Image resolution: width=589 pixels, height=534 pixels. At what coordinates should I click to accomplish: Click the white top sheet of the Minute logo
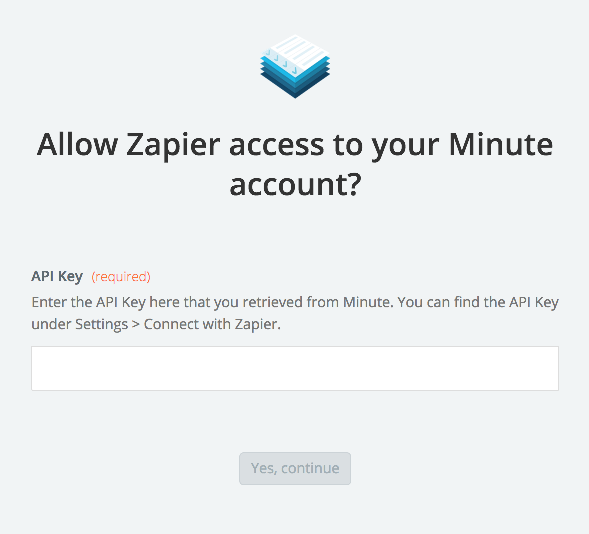tap(299, 51)
